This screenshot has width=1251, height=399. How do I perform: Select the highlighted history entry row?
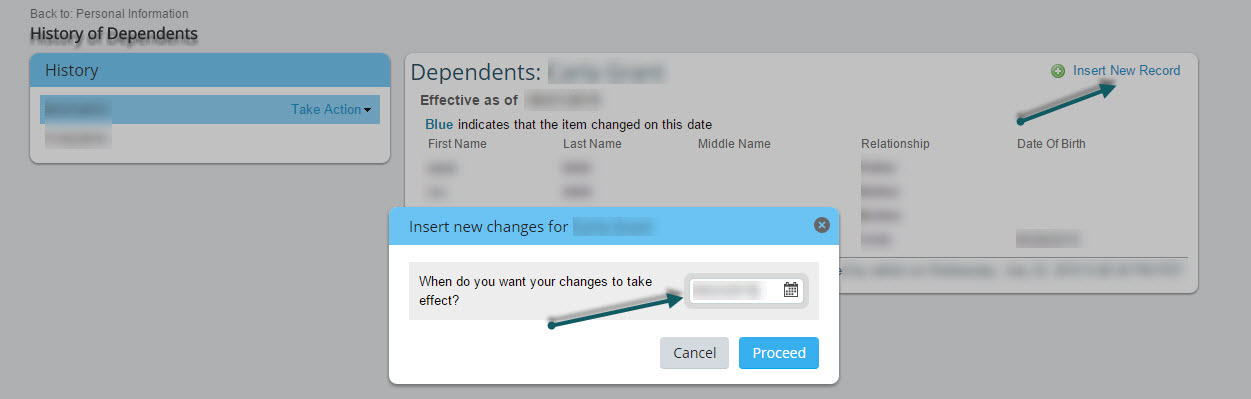(x=210, y=109)
